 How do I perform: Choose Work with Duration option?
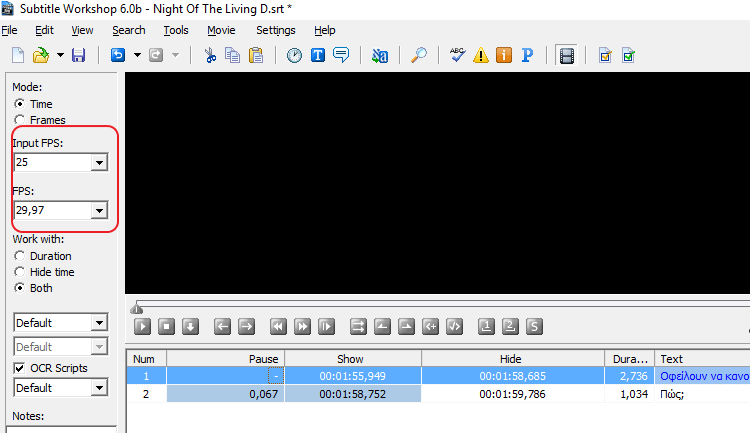[19, 256]
